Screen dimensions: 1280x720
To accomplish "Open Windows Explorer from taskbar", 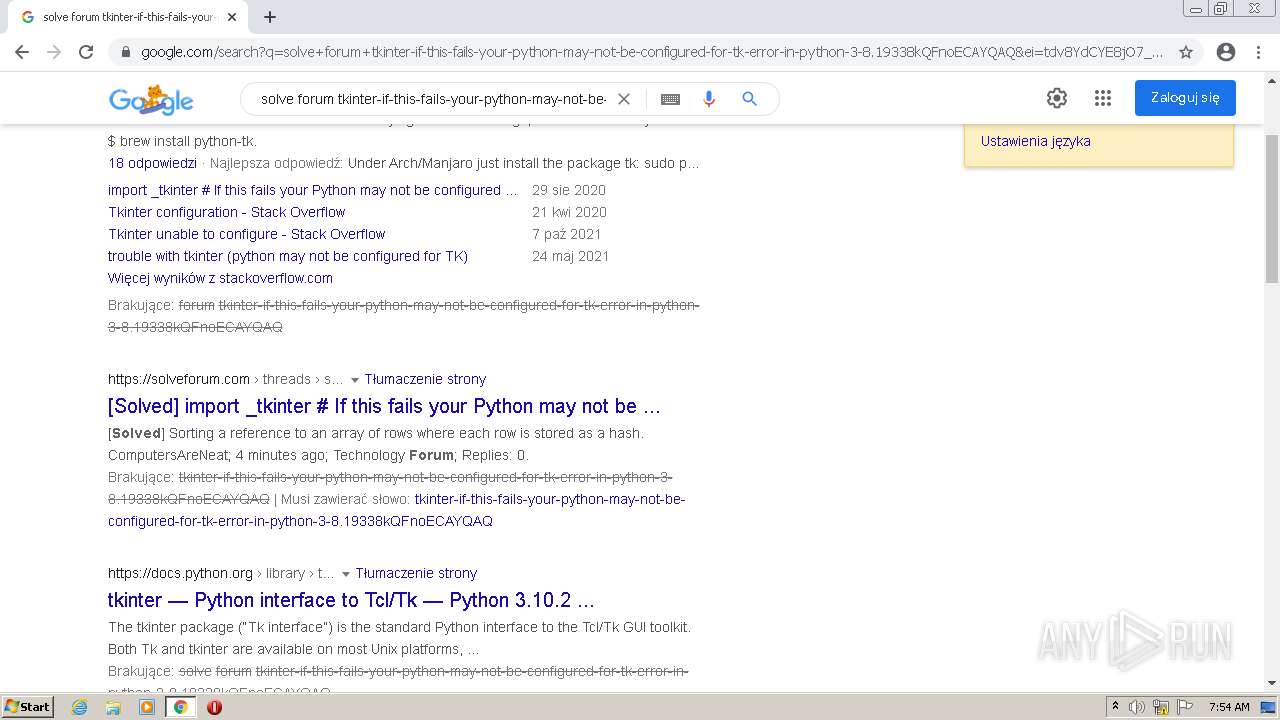I will pyautogui.click(x=113, y=707).
